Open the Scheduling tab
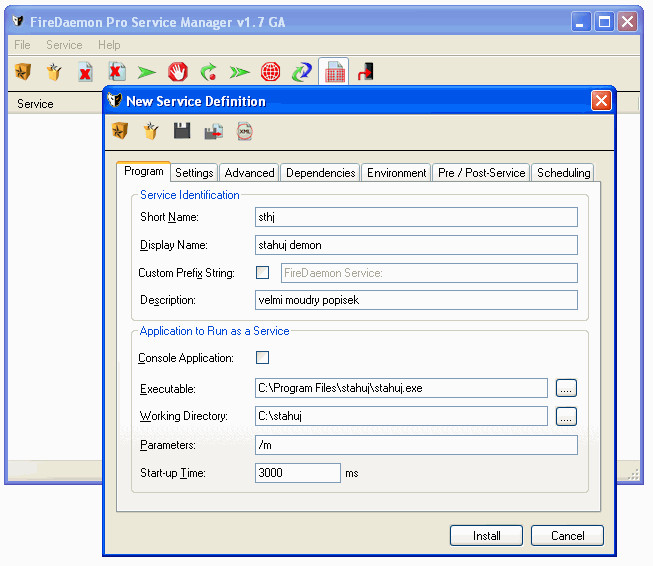This screenshot has height=566, width=653. (563, 172)
